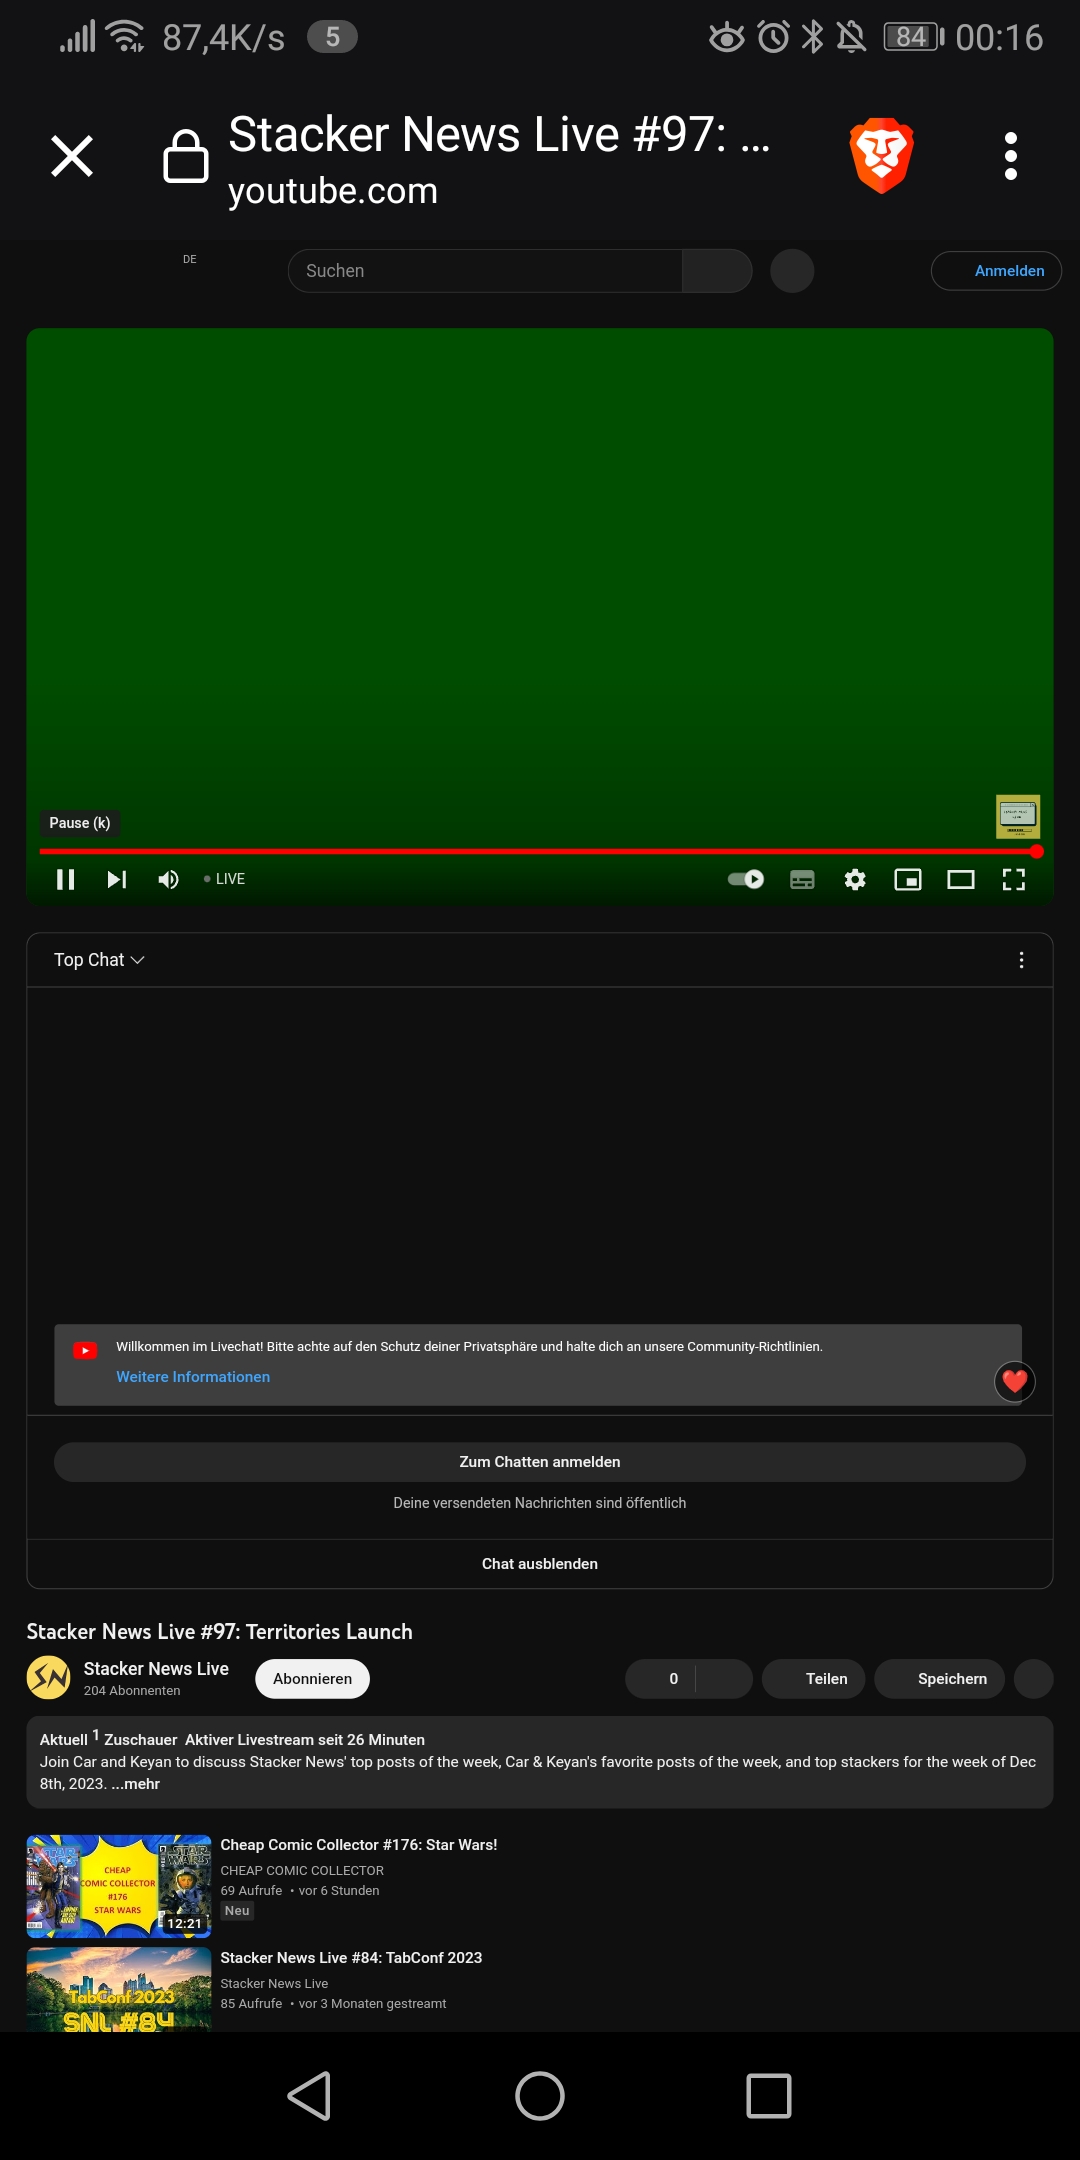Click the Abonnieren button

312,1679
